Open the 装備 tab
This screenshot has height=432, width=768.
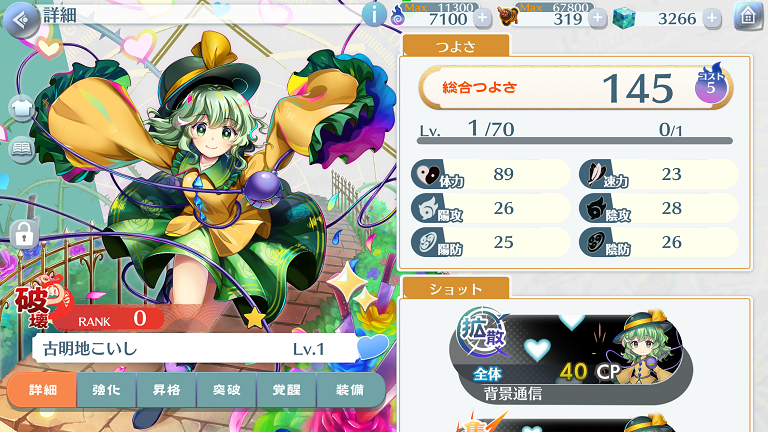click(x=350, y=390)
